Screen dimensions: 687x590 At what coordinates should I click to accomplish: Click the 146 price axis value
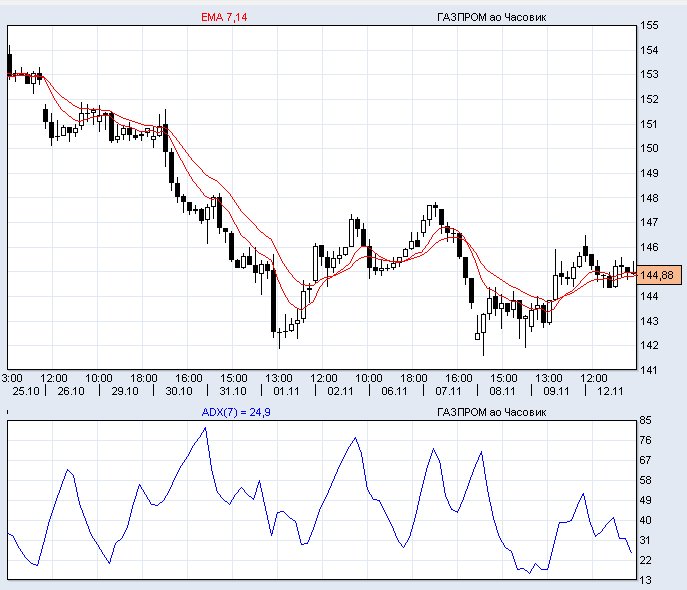pyautogui.click(x=649, y=247)
